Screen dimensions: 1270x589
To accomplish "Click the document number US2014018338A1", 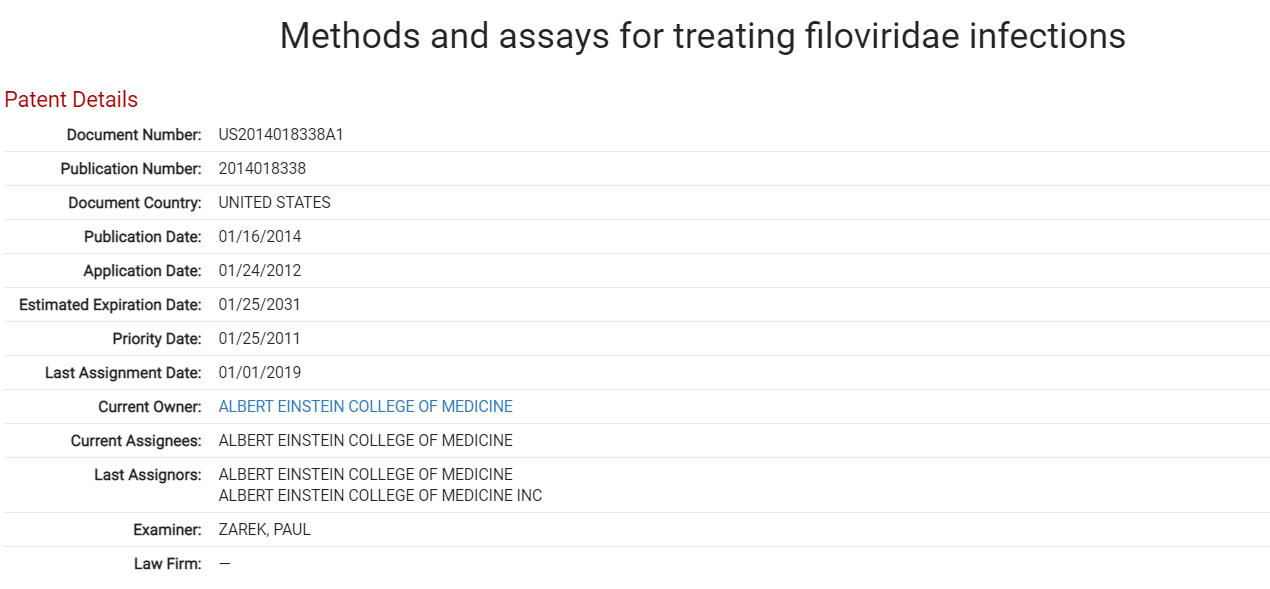I will click(x=281, y=135).
